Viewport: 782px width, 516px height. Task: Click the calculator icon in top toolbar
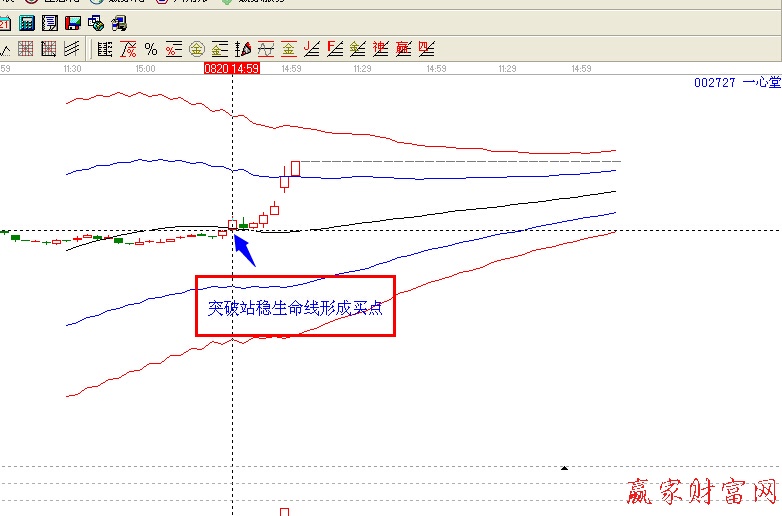[27, 23]
